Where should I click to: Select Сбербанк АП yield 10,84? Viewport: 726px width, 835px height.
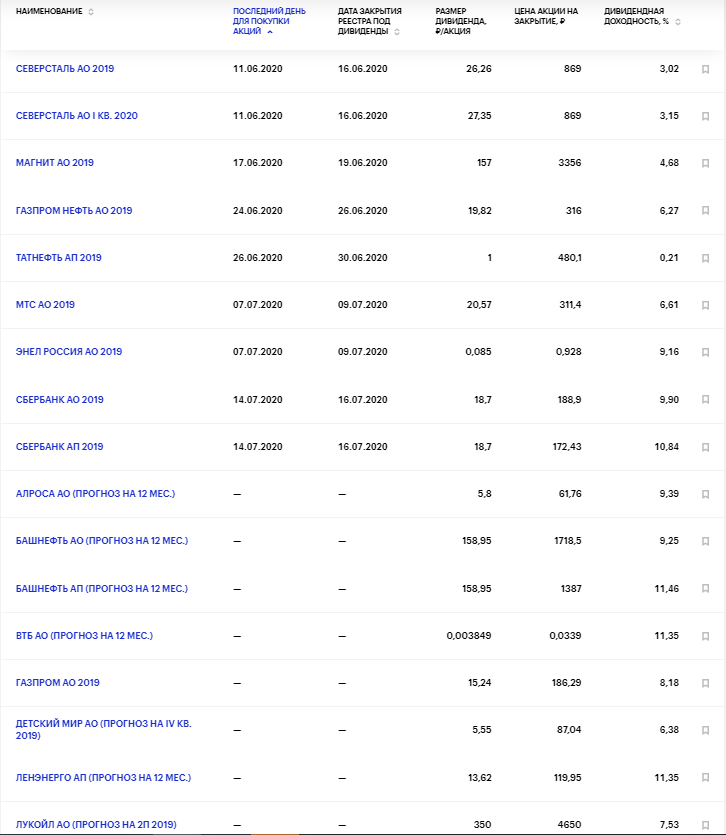[666, 446]
